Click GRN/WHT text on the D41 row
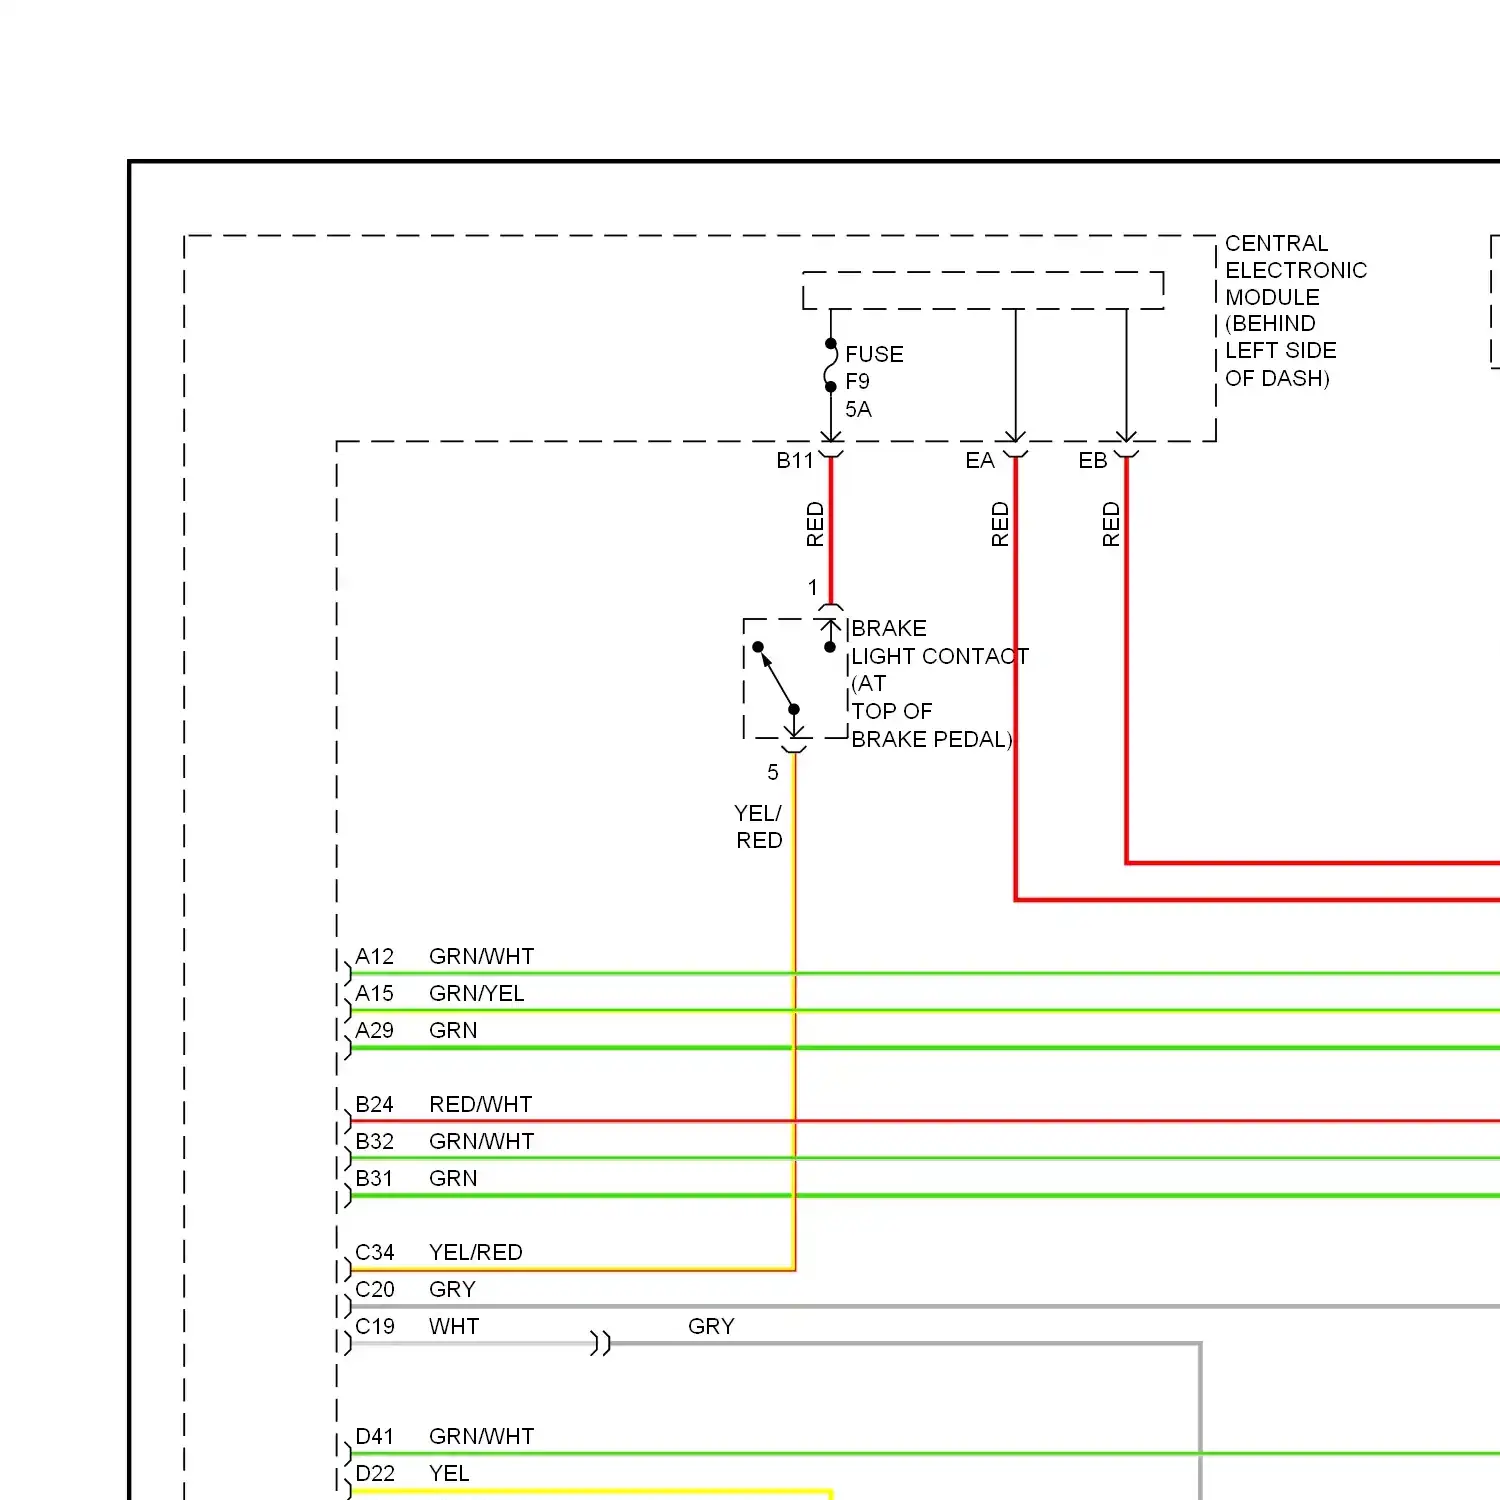The height and width of the screenshot is (1500, 1500). (x=482, y=1437)
